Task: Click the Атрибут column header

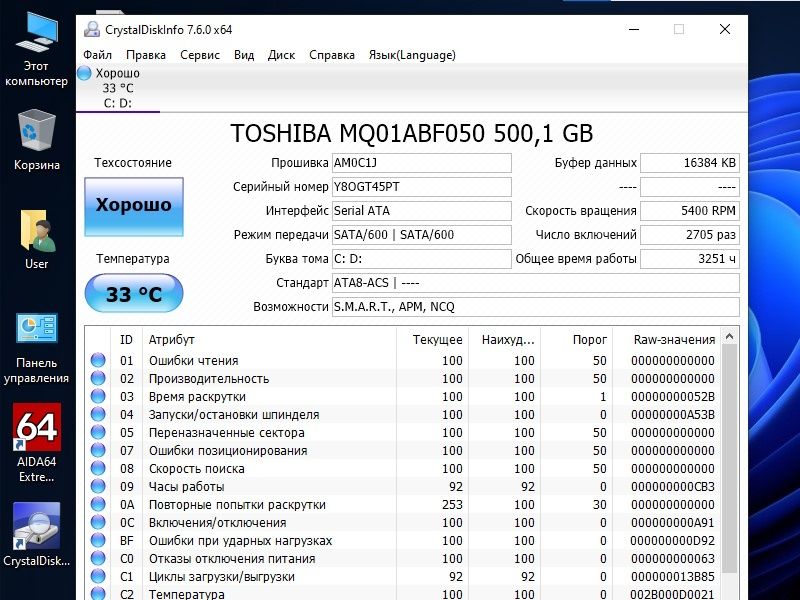Action: (x=269, y=340)
